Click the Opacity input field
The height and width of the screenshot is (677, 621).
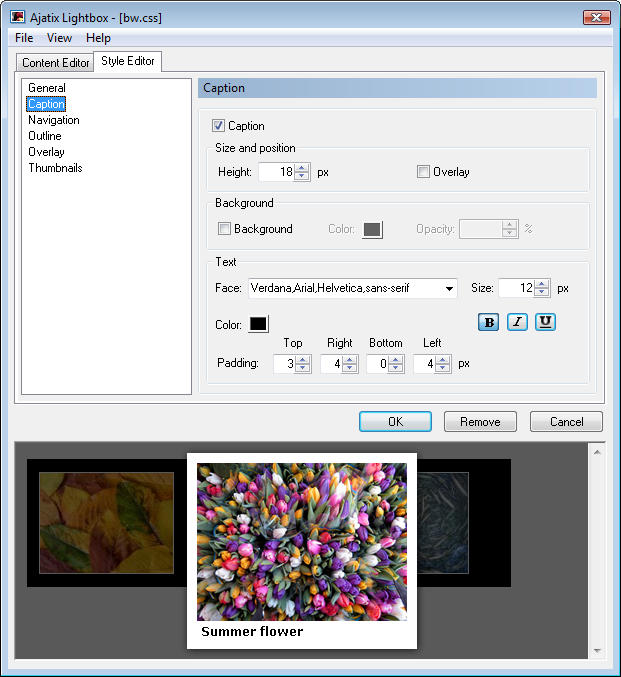click(481, 229)
